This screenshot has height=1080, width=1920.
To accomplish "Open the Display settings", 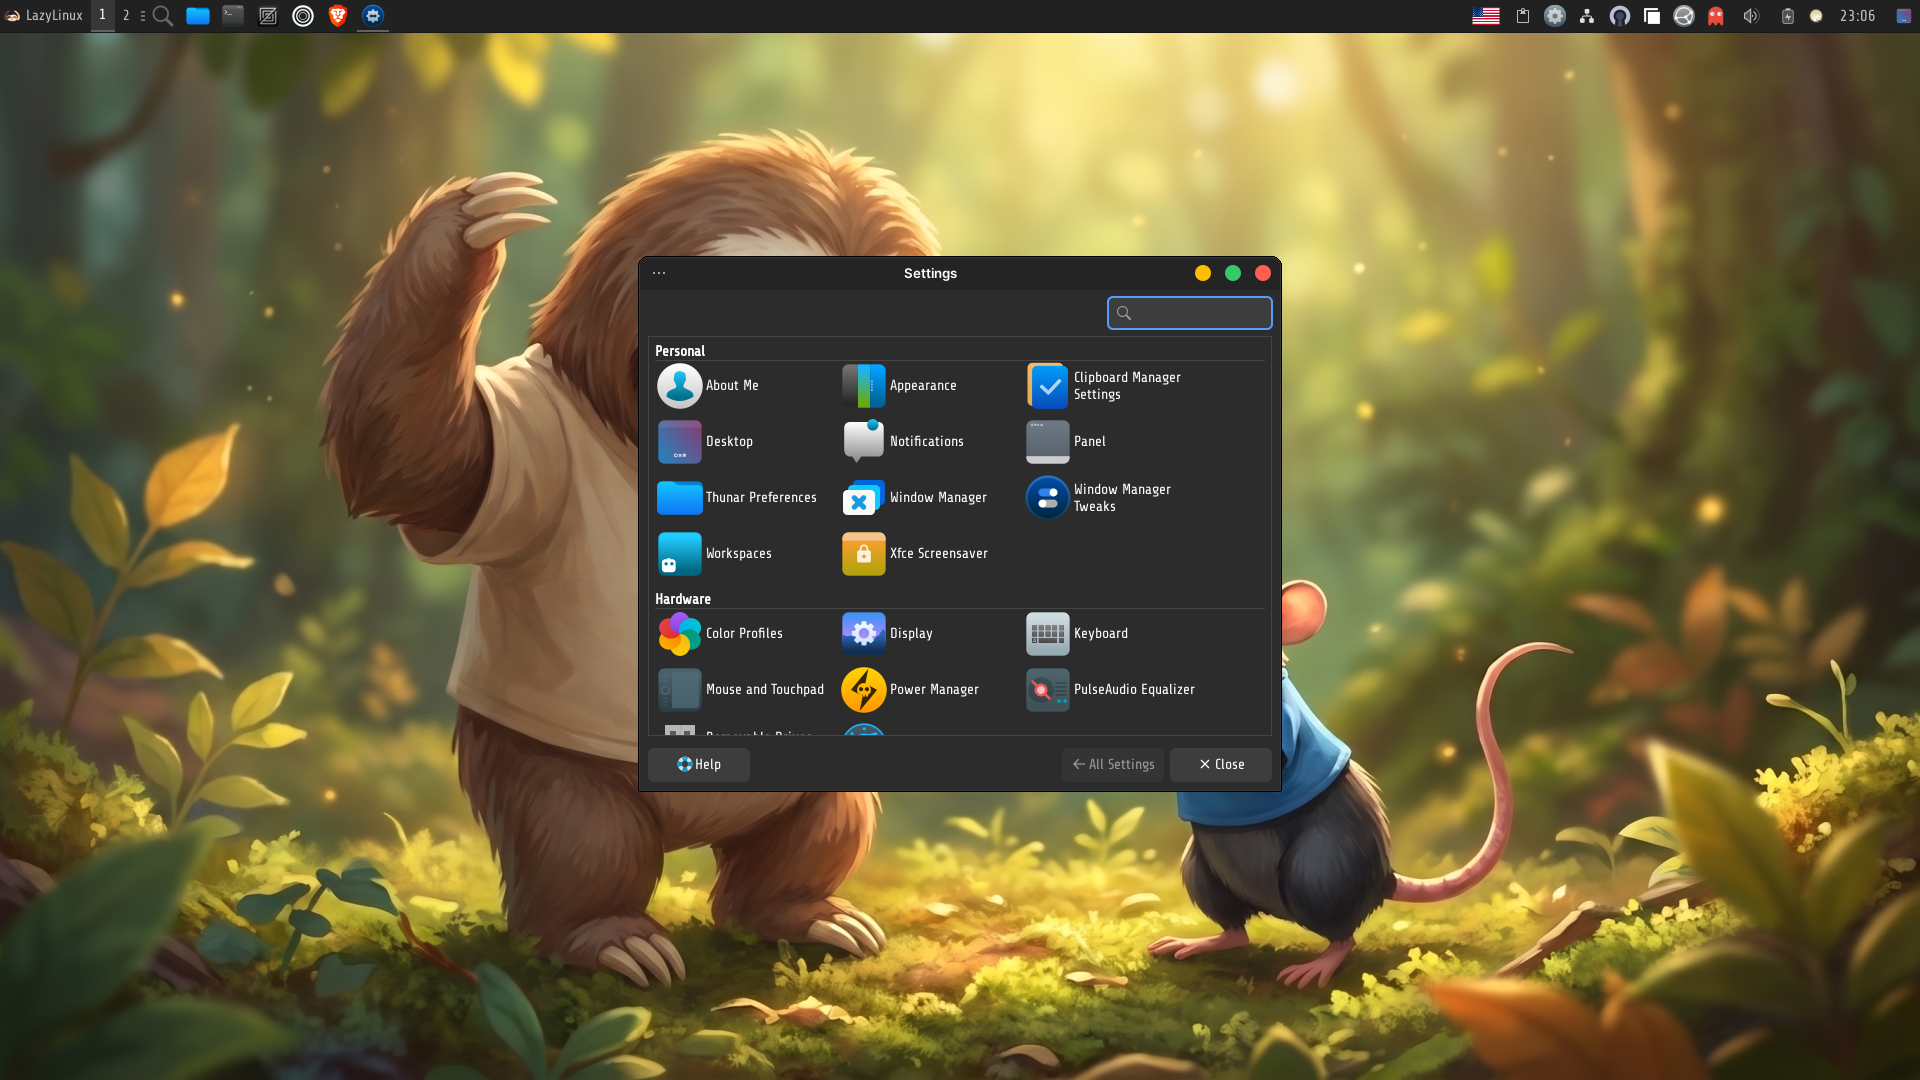I will pos(888,634).
